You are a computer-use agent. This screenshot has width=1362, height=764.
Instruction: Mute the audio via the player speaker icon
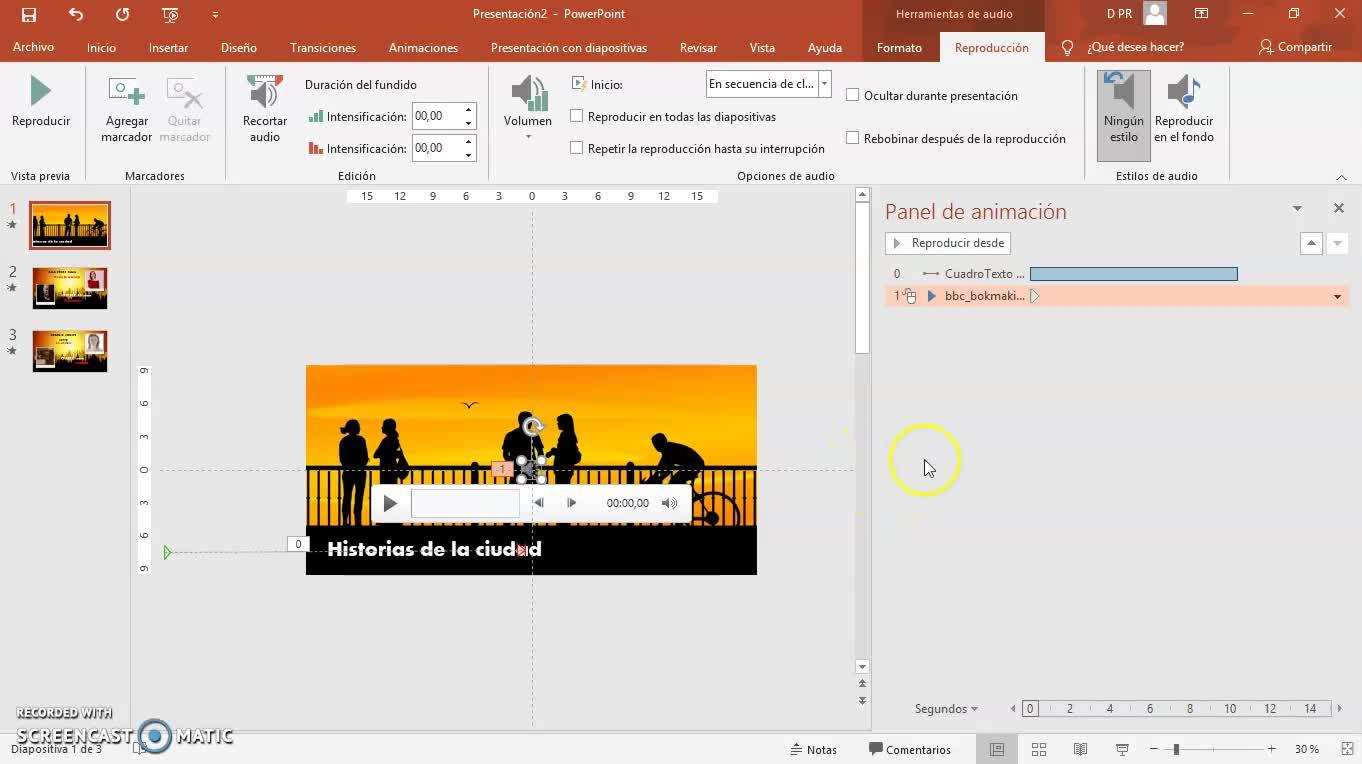click(669, 503)
